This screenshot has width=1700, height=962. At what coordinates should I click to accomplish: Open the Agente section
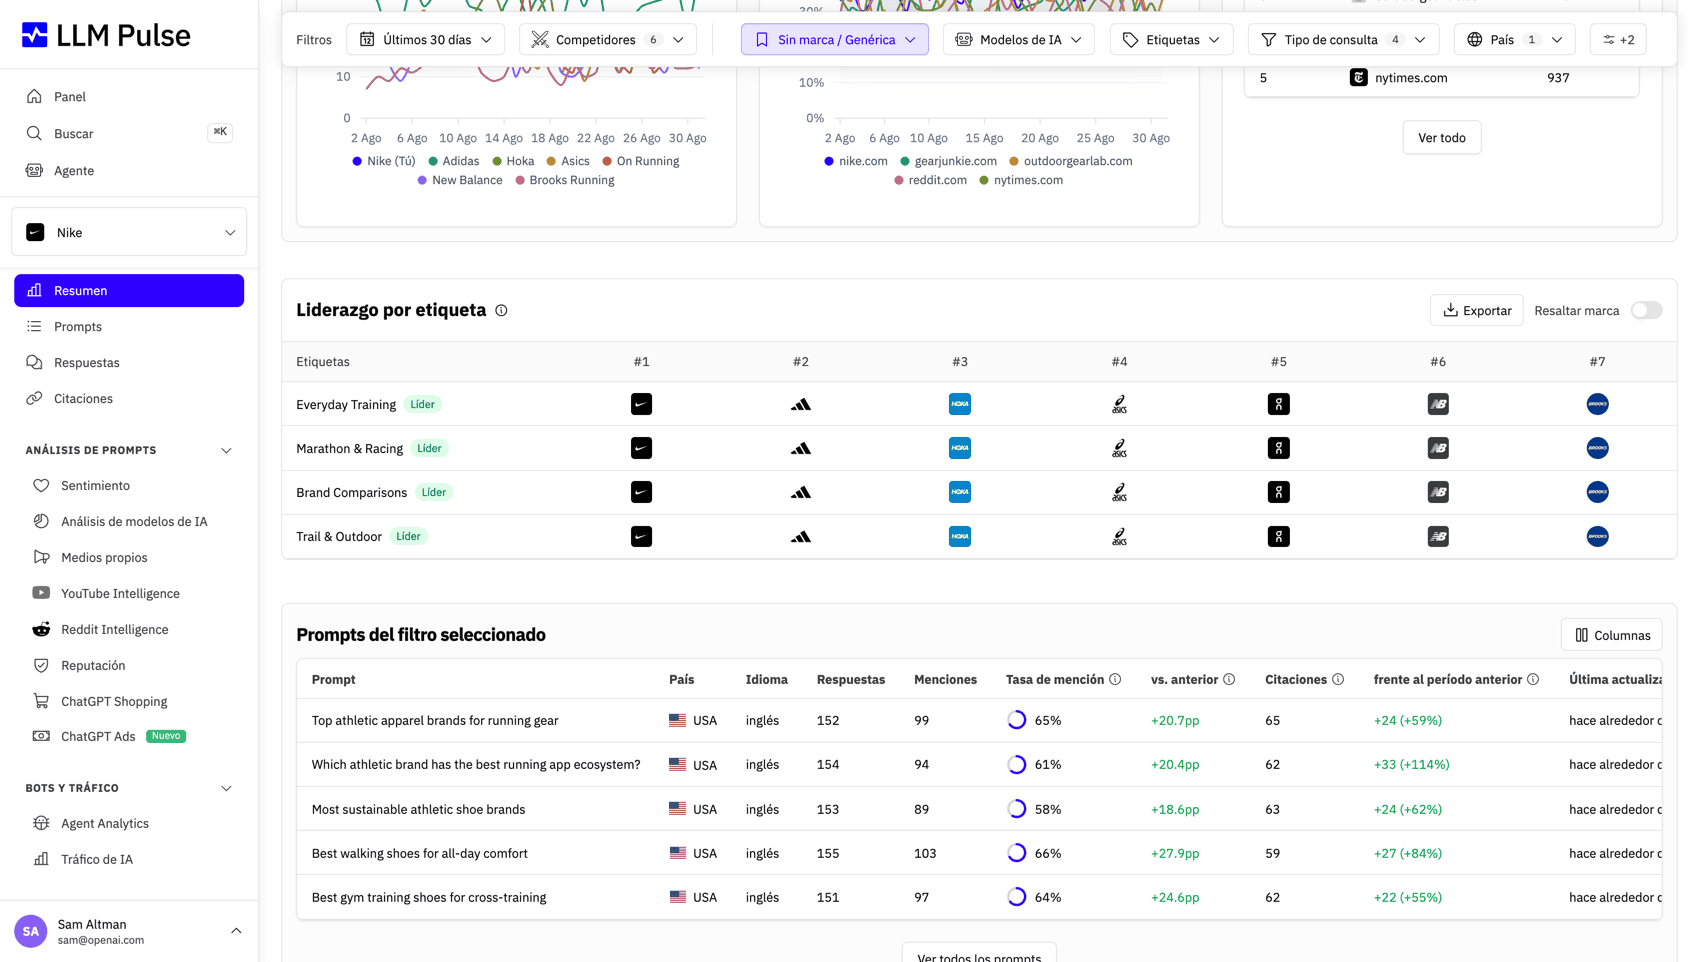[129, 171]
